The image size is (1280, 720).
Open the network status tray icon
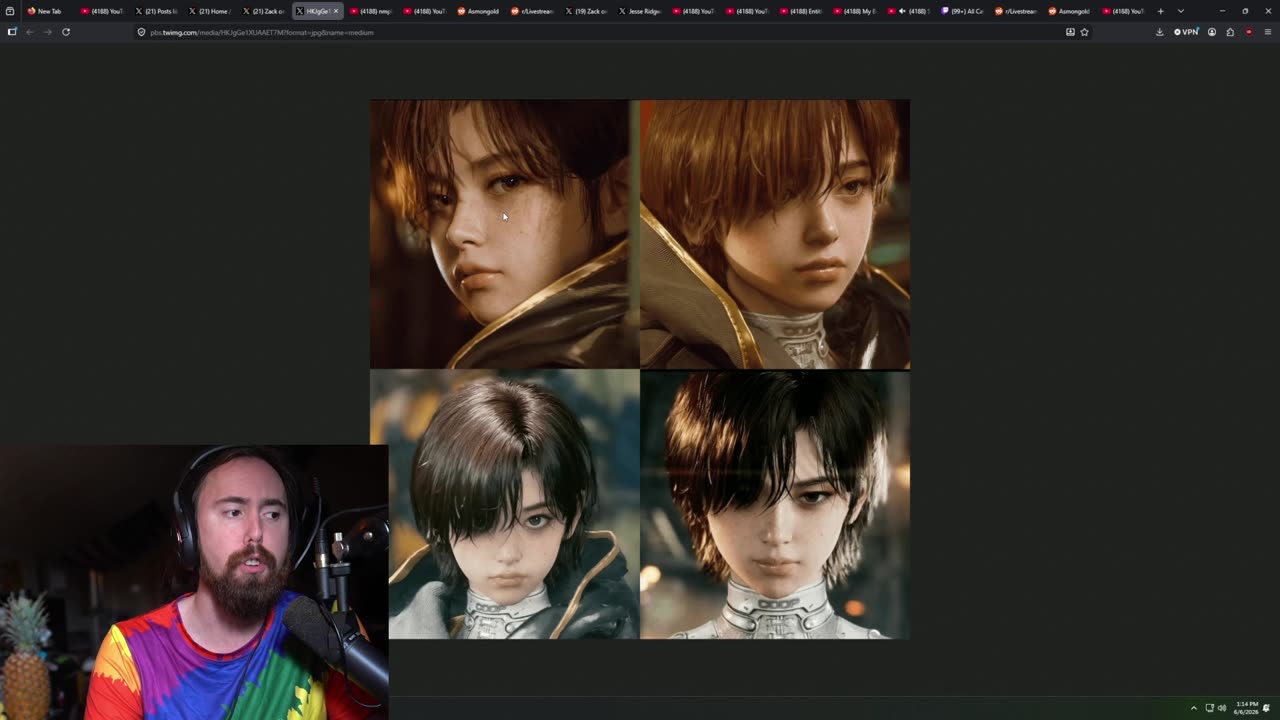(1210, 708)
